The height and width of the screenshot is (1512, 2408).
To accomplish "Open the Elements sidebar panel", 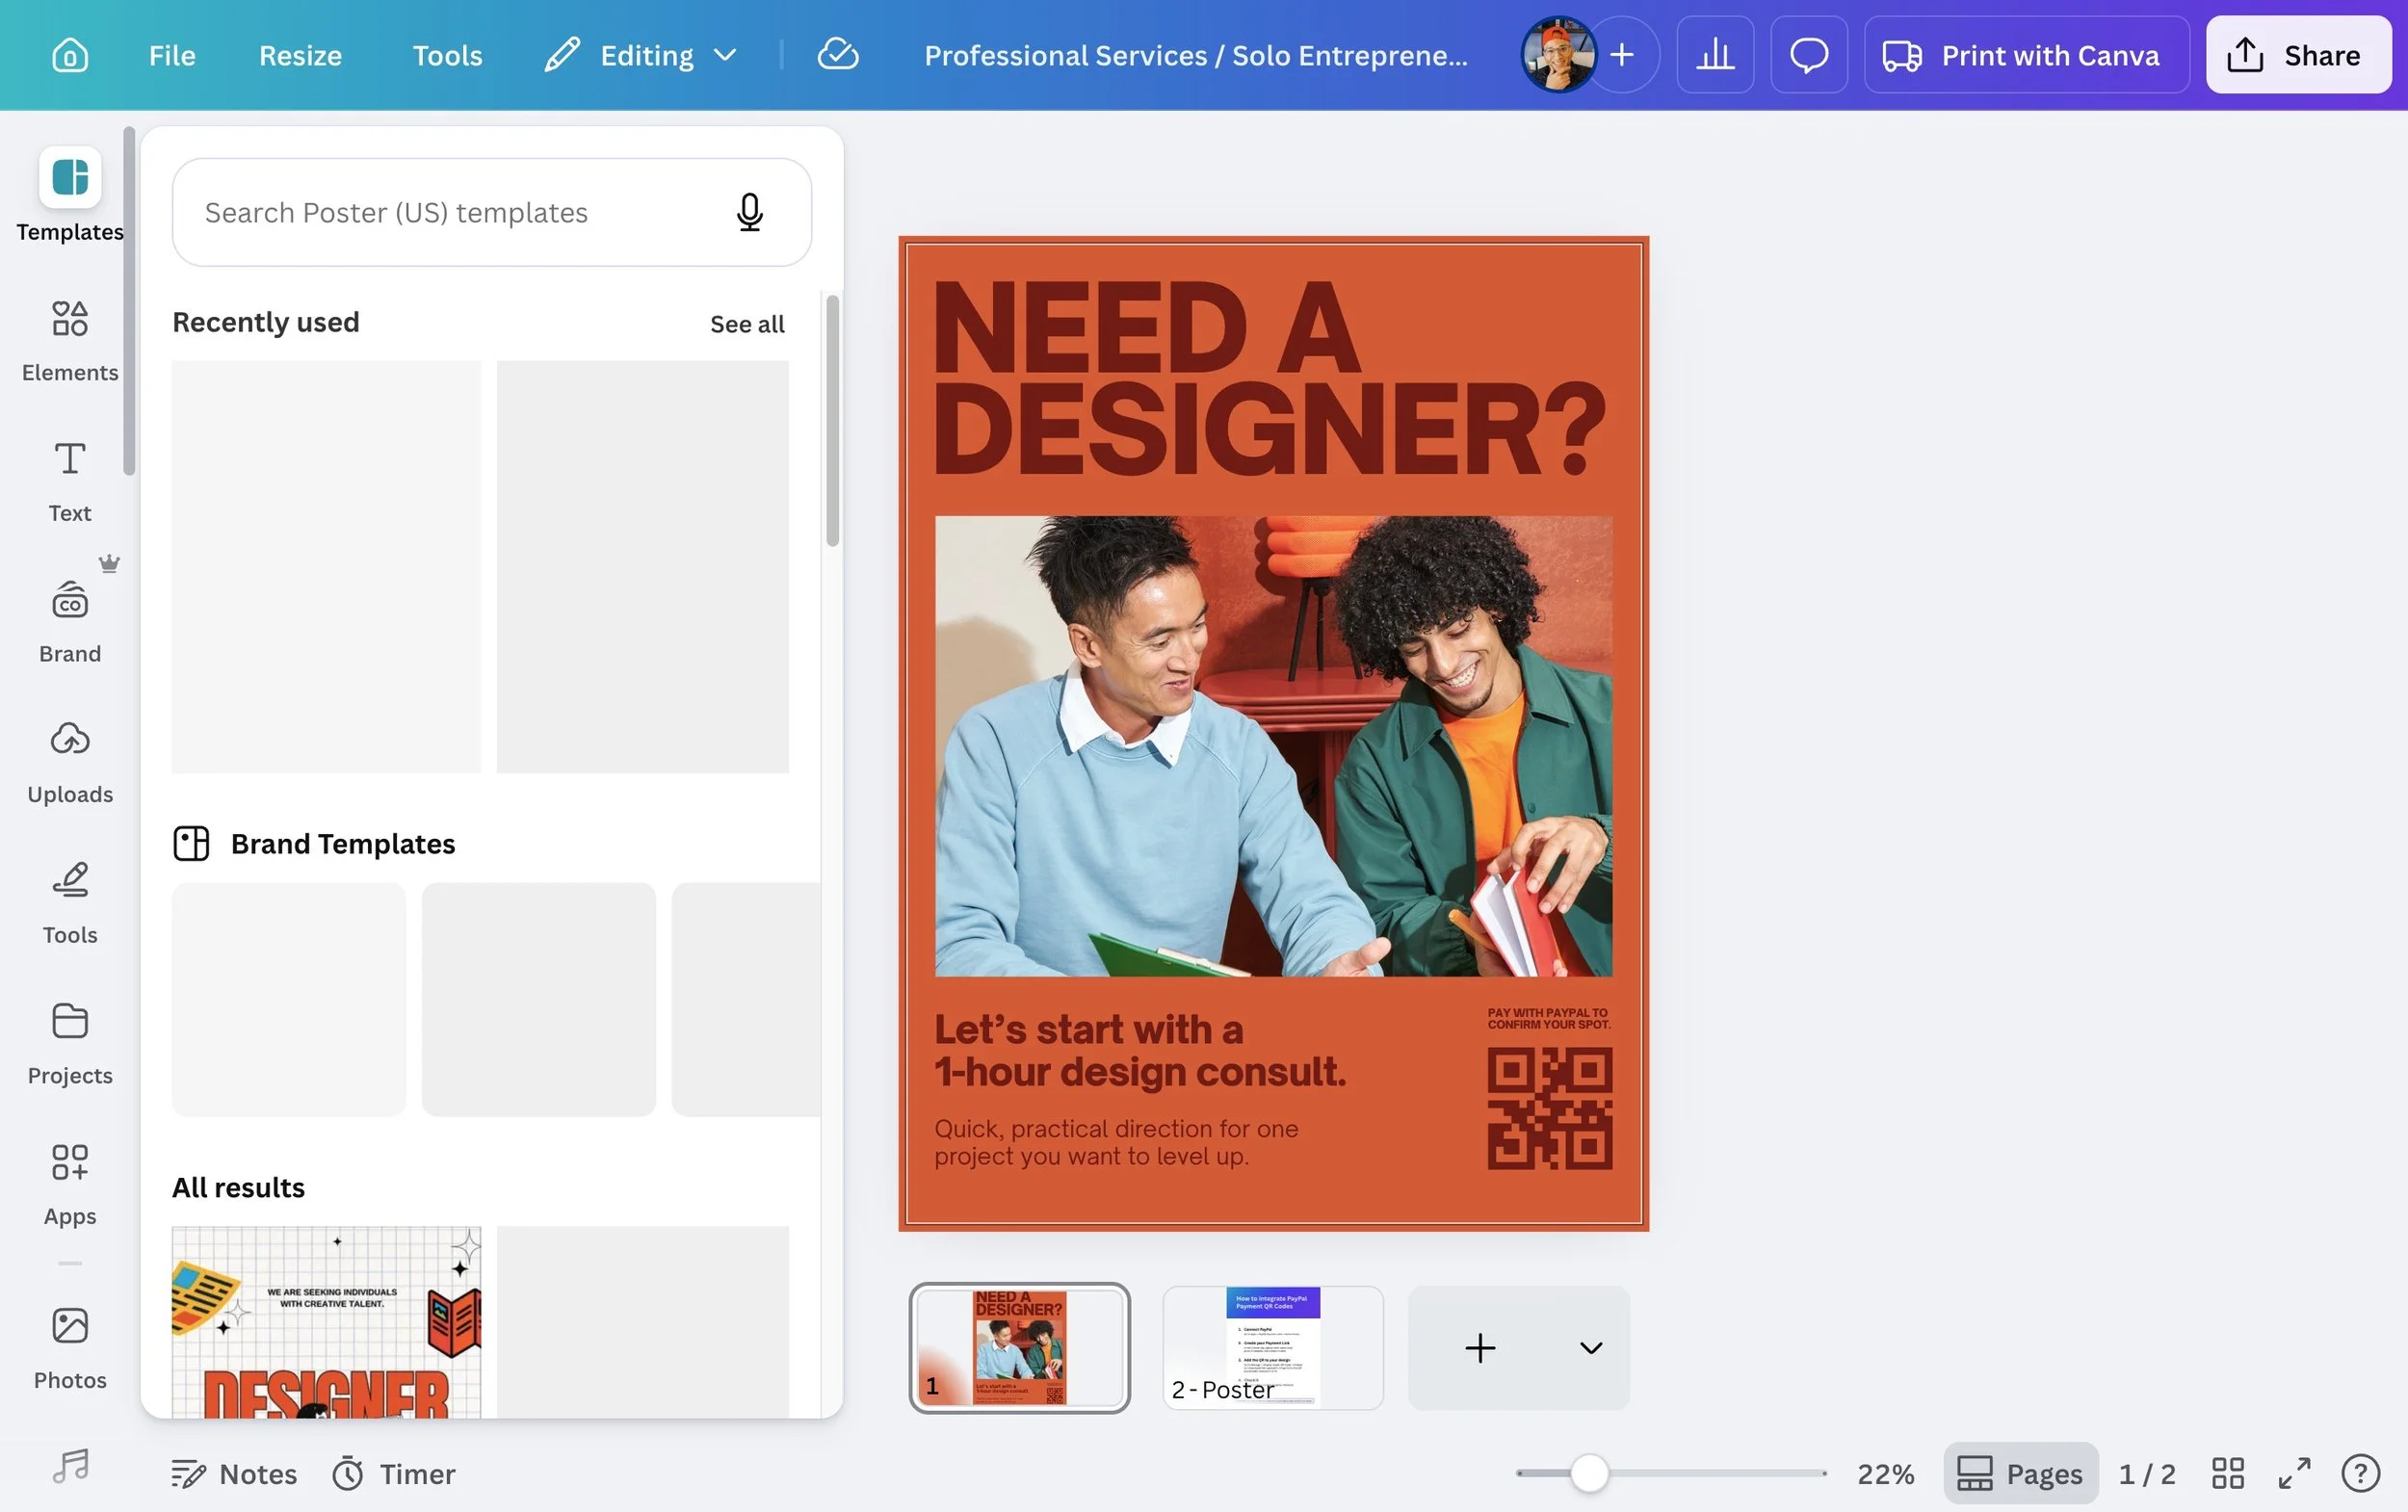I will [69, 340].
